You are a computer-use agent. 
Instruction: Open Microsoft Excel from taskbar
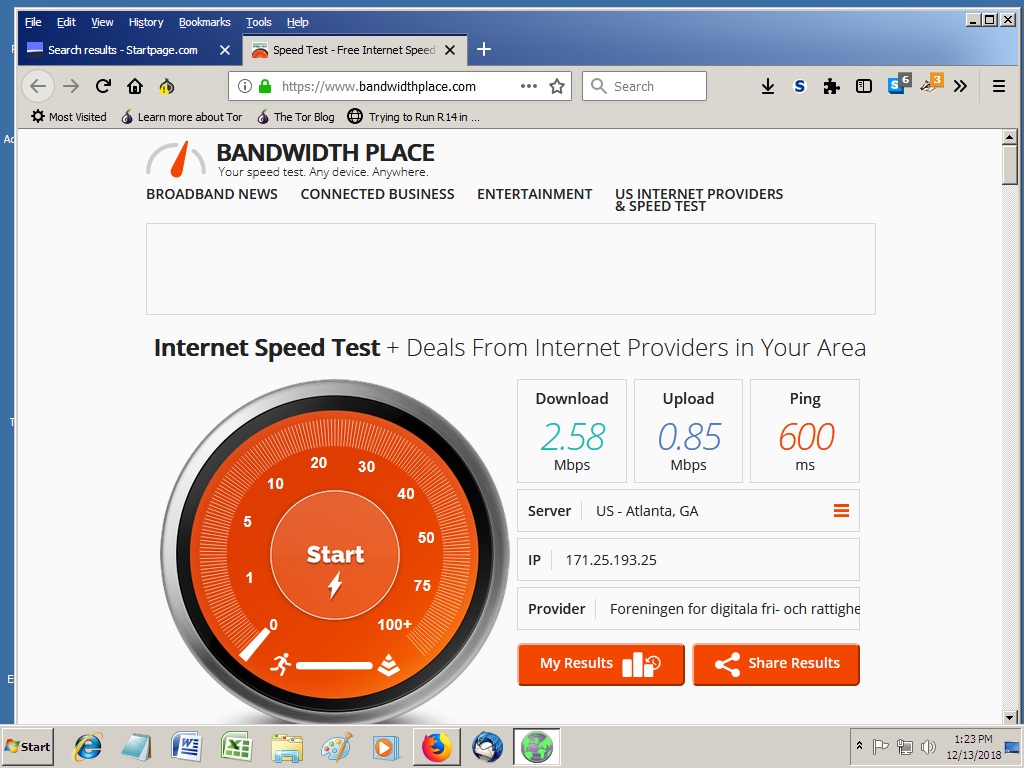click(236, 746)
